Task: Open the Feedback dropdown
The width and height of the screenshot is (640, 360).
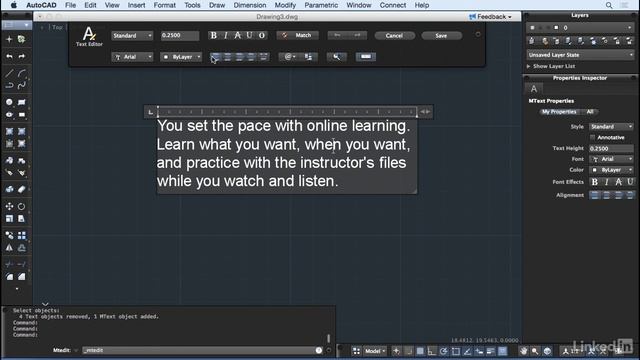Action: tap(490, 17)
